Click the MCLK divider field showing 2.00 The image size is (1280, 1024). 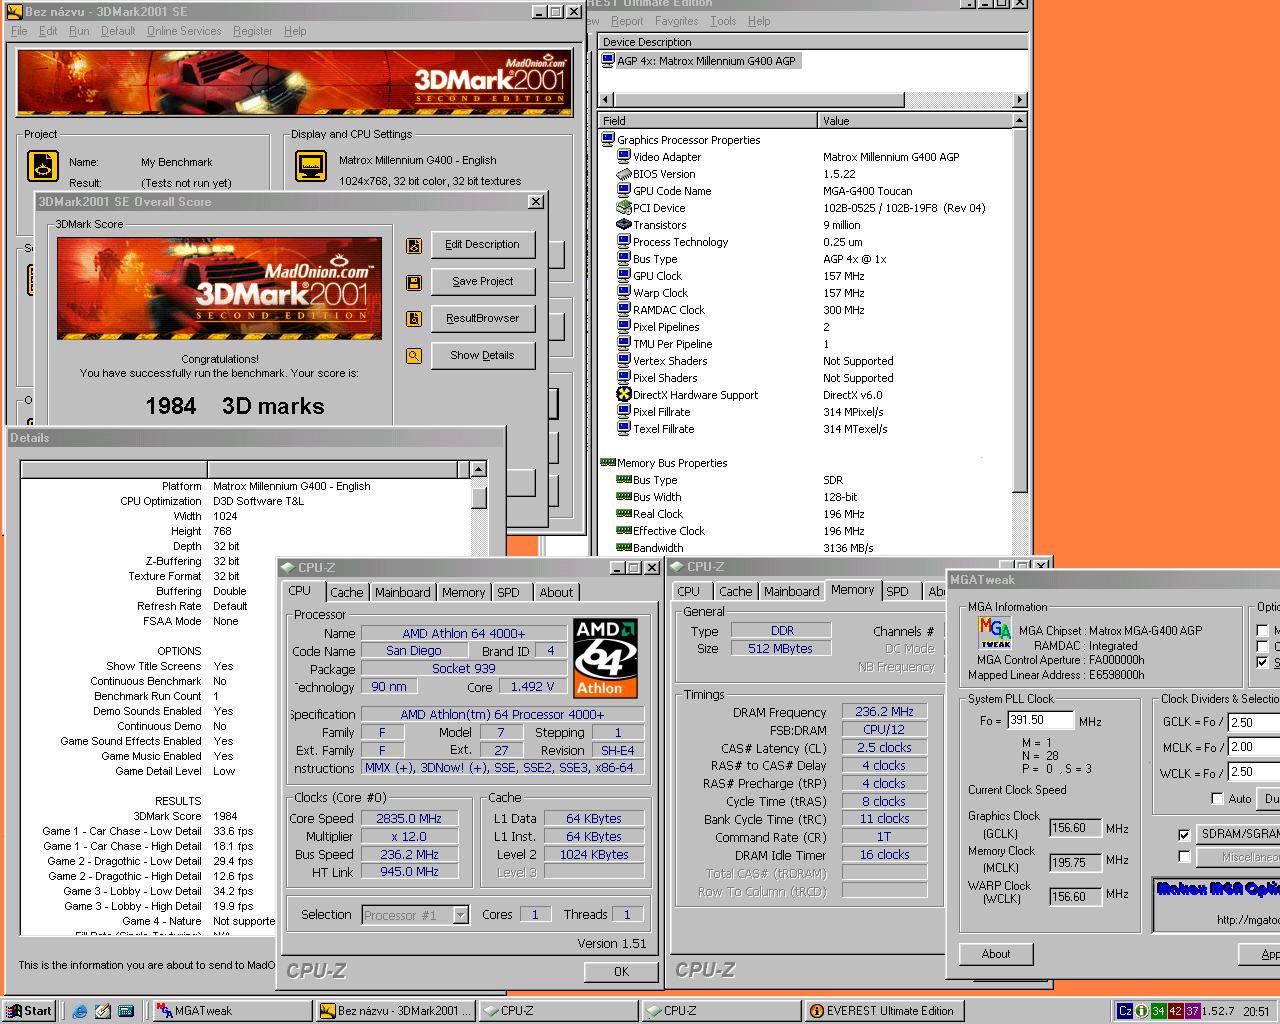coord(1254,747)
